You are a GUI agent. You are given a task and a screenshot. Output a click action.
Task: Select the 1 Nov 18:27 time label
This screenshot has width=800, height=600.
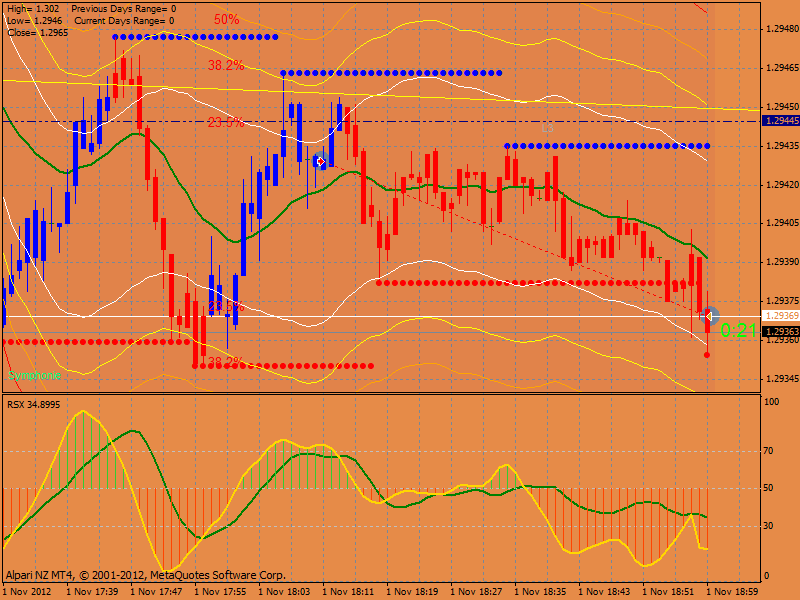coord(476,592)
